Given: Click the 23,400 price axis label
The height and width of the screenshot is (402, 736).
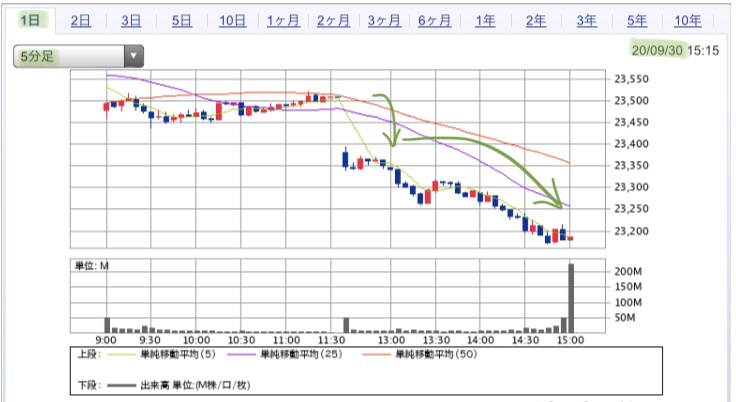Looking at the screenshot, I should 631,144.
